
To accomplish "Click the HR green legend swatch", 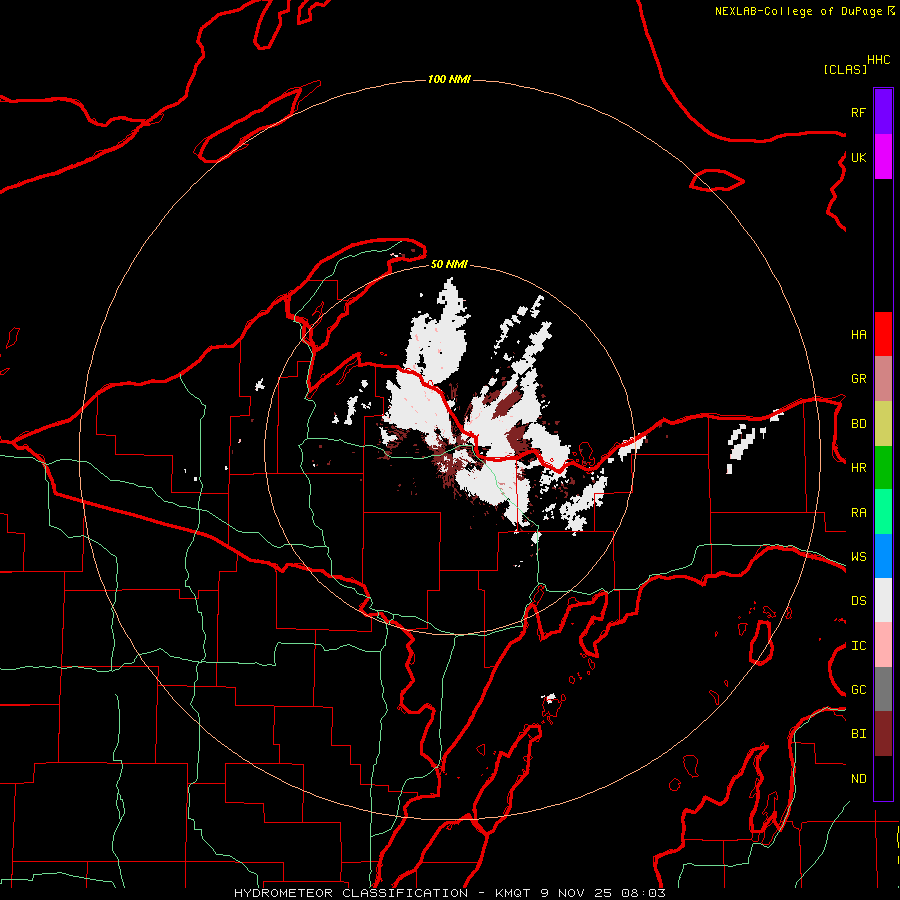I will pos(883,468).
